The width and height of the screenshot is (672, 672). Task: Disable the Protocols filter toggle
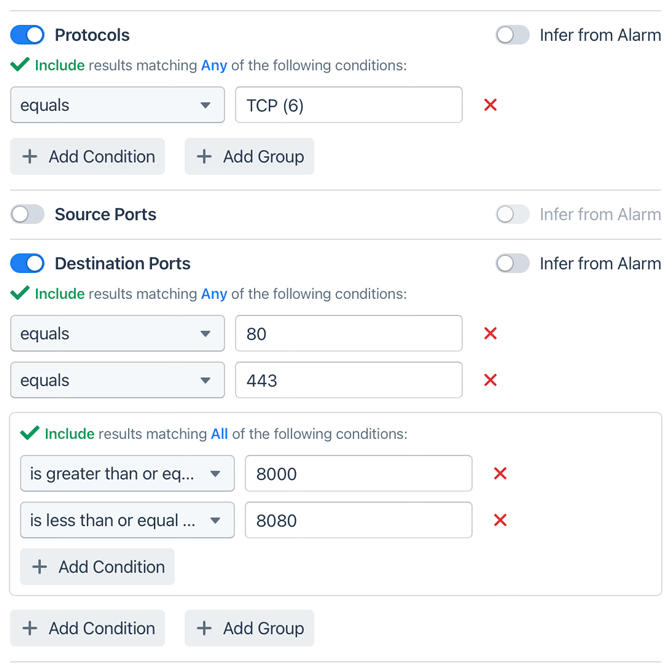28,35
